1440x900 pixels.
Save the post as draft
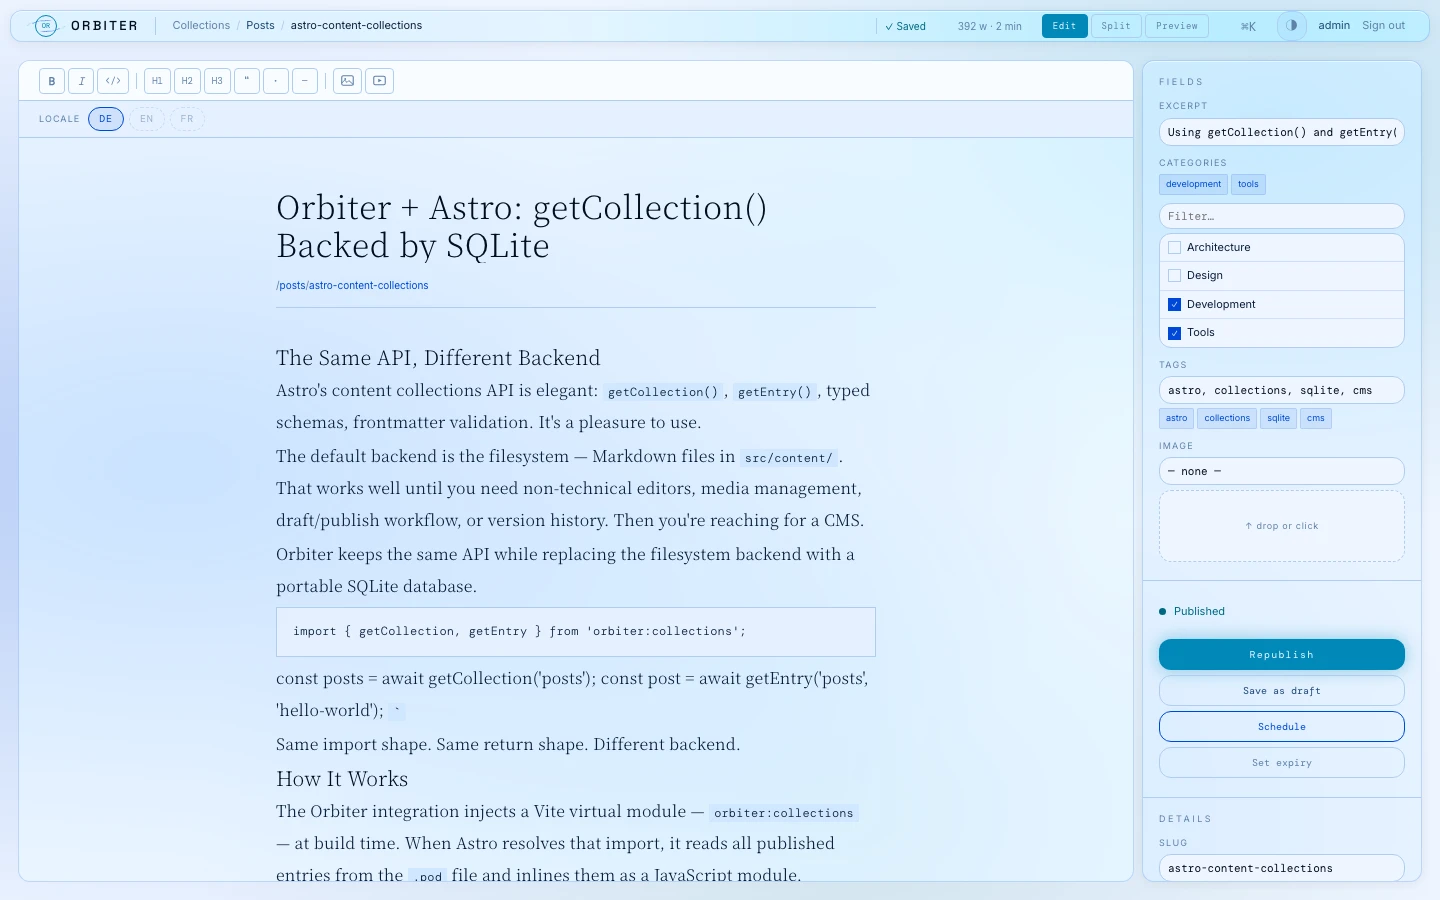pyautogui.click(x=1282, y=690)
